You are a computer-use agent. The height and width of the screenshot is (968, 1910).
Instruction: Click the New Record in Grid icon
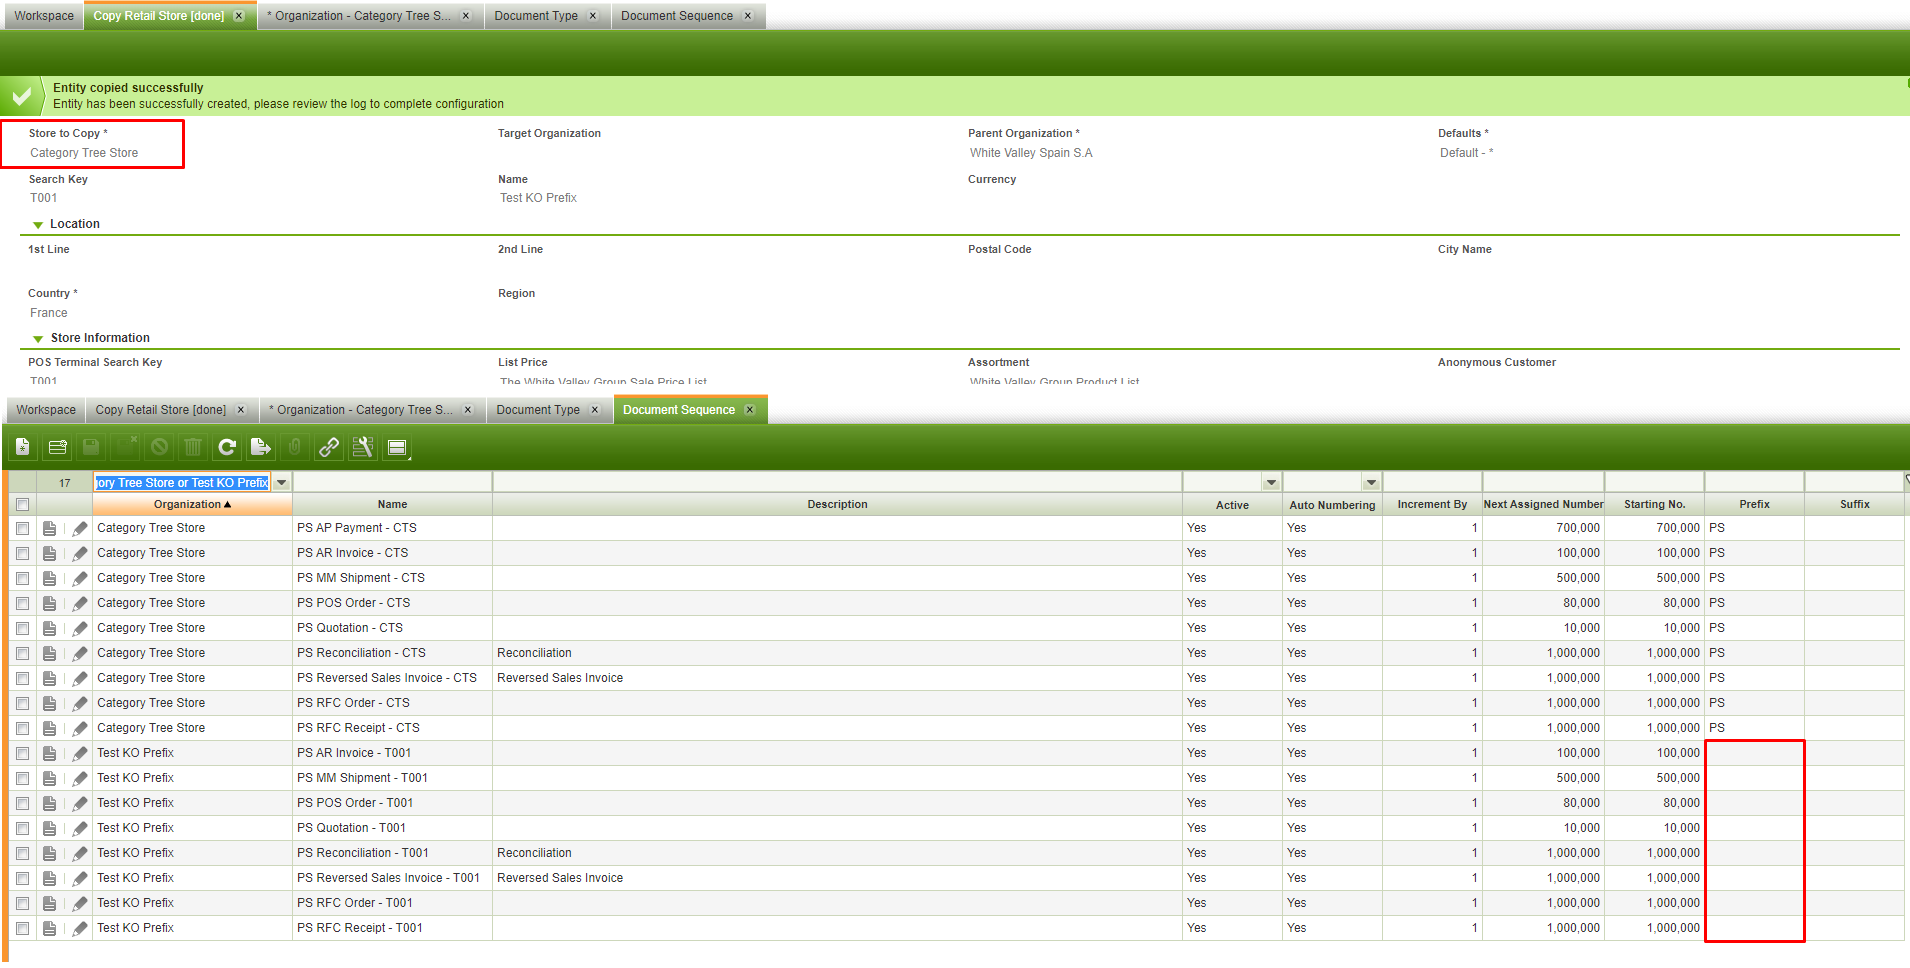(57, 447)
